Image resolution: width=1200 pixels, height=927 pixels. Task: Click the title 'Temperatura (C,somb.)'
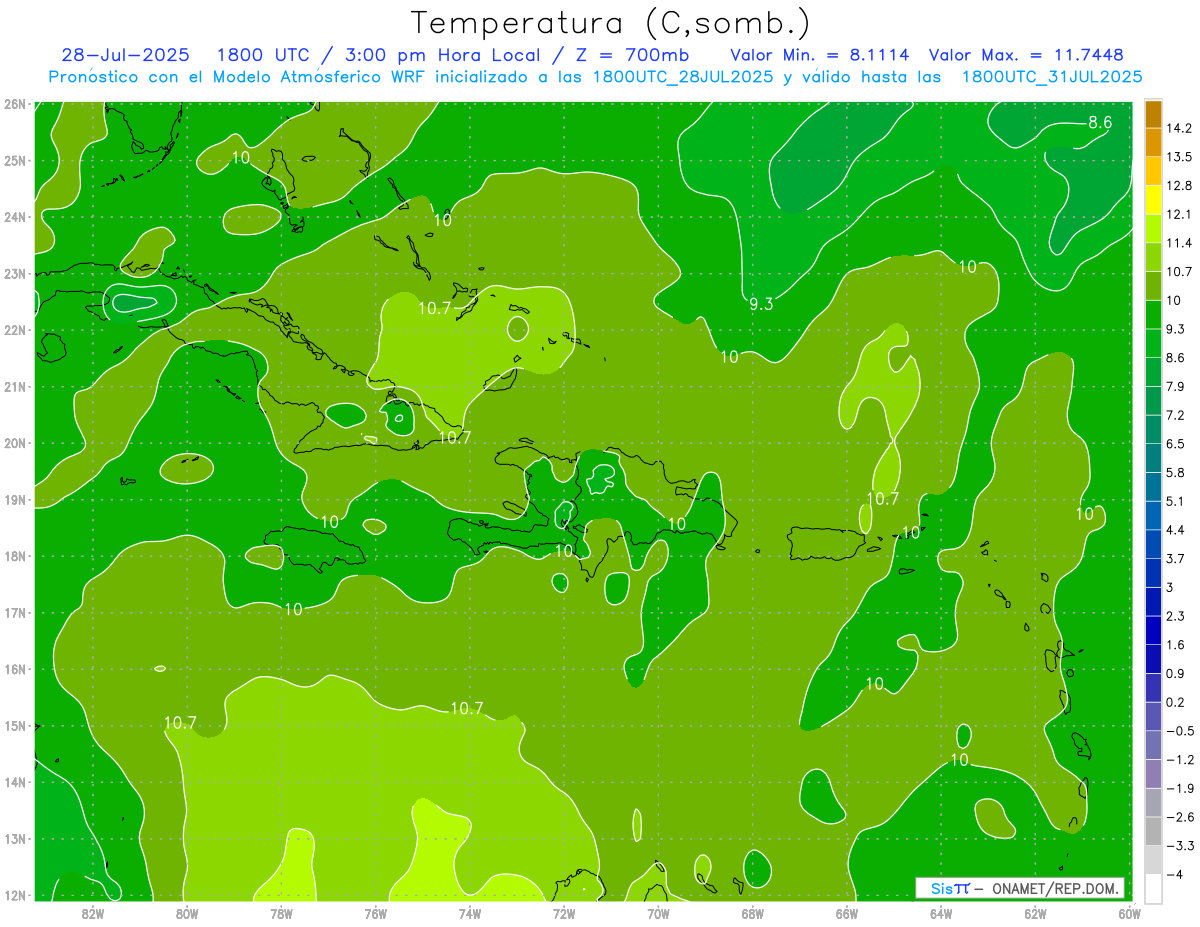point(611,22)
